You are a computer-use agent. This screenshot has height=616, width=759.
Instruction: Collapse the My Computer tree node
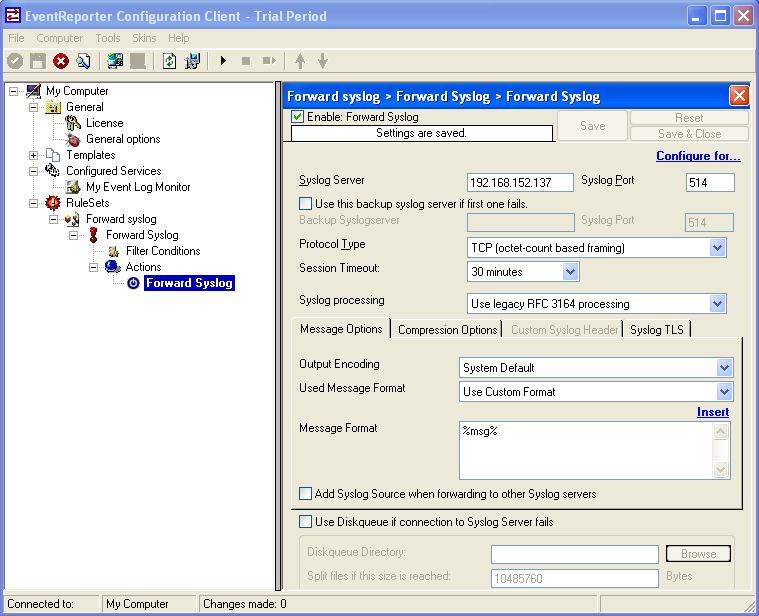pos(14,91)
